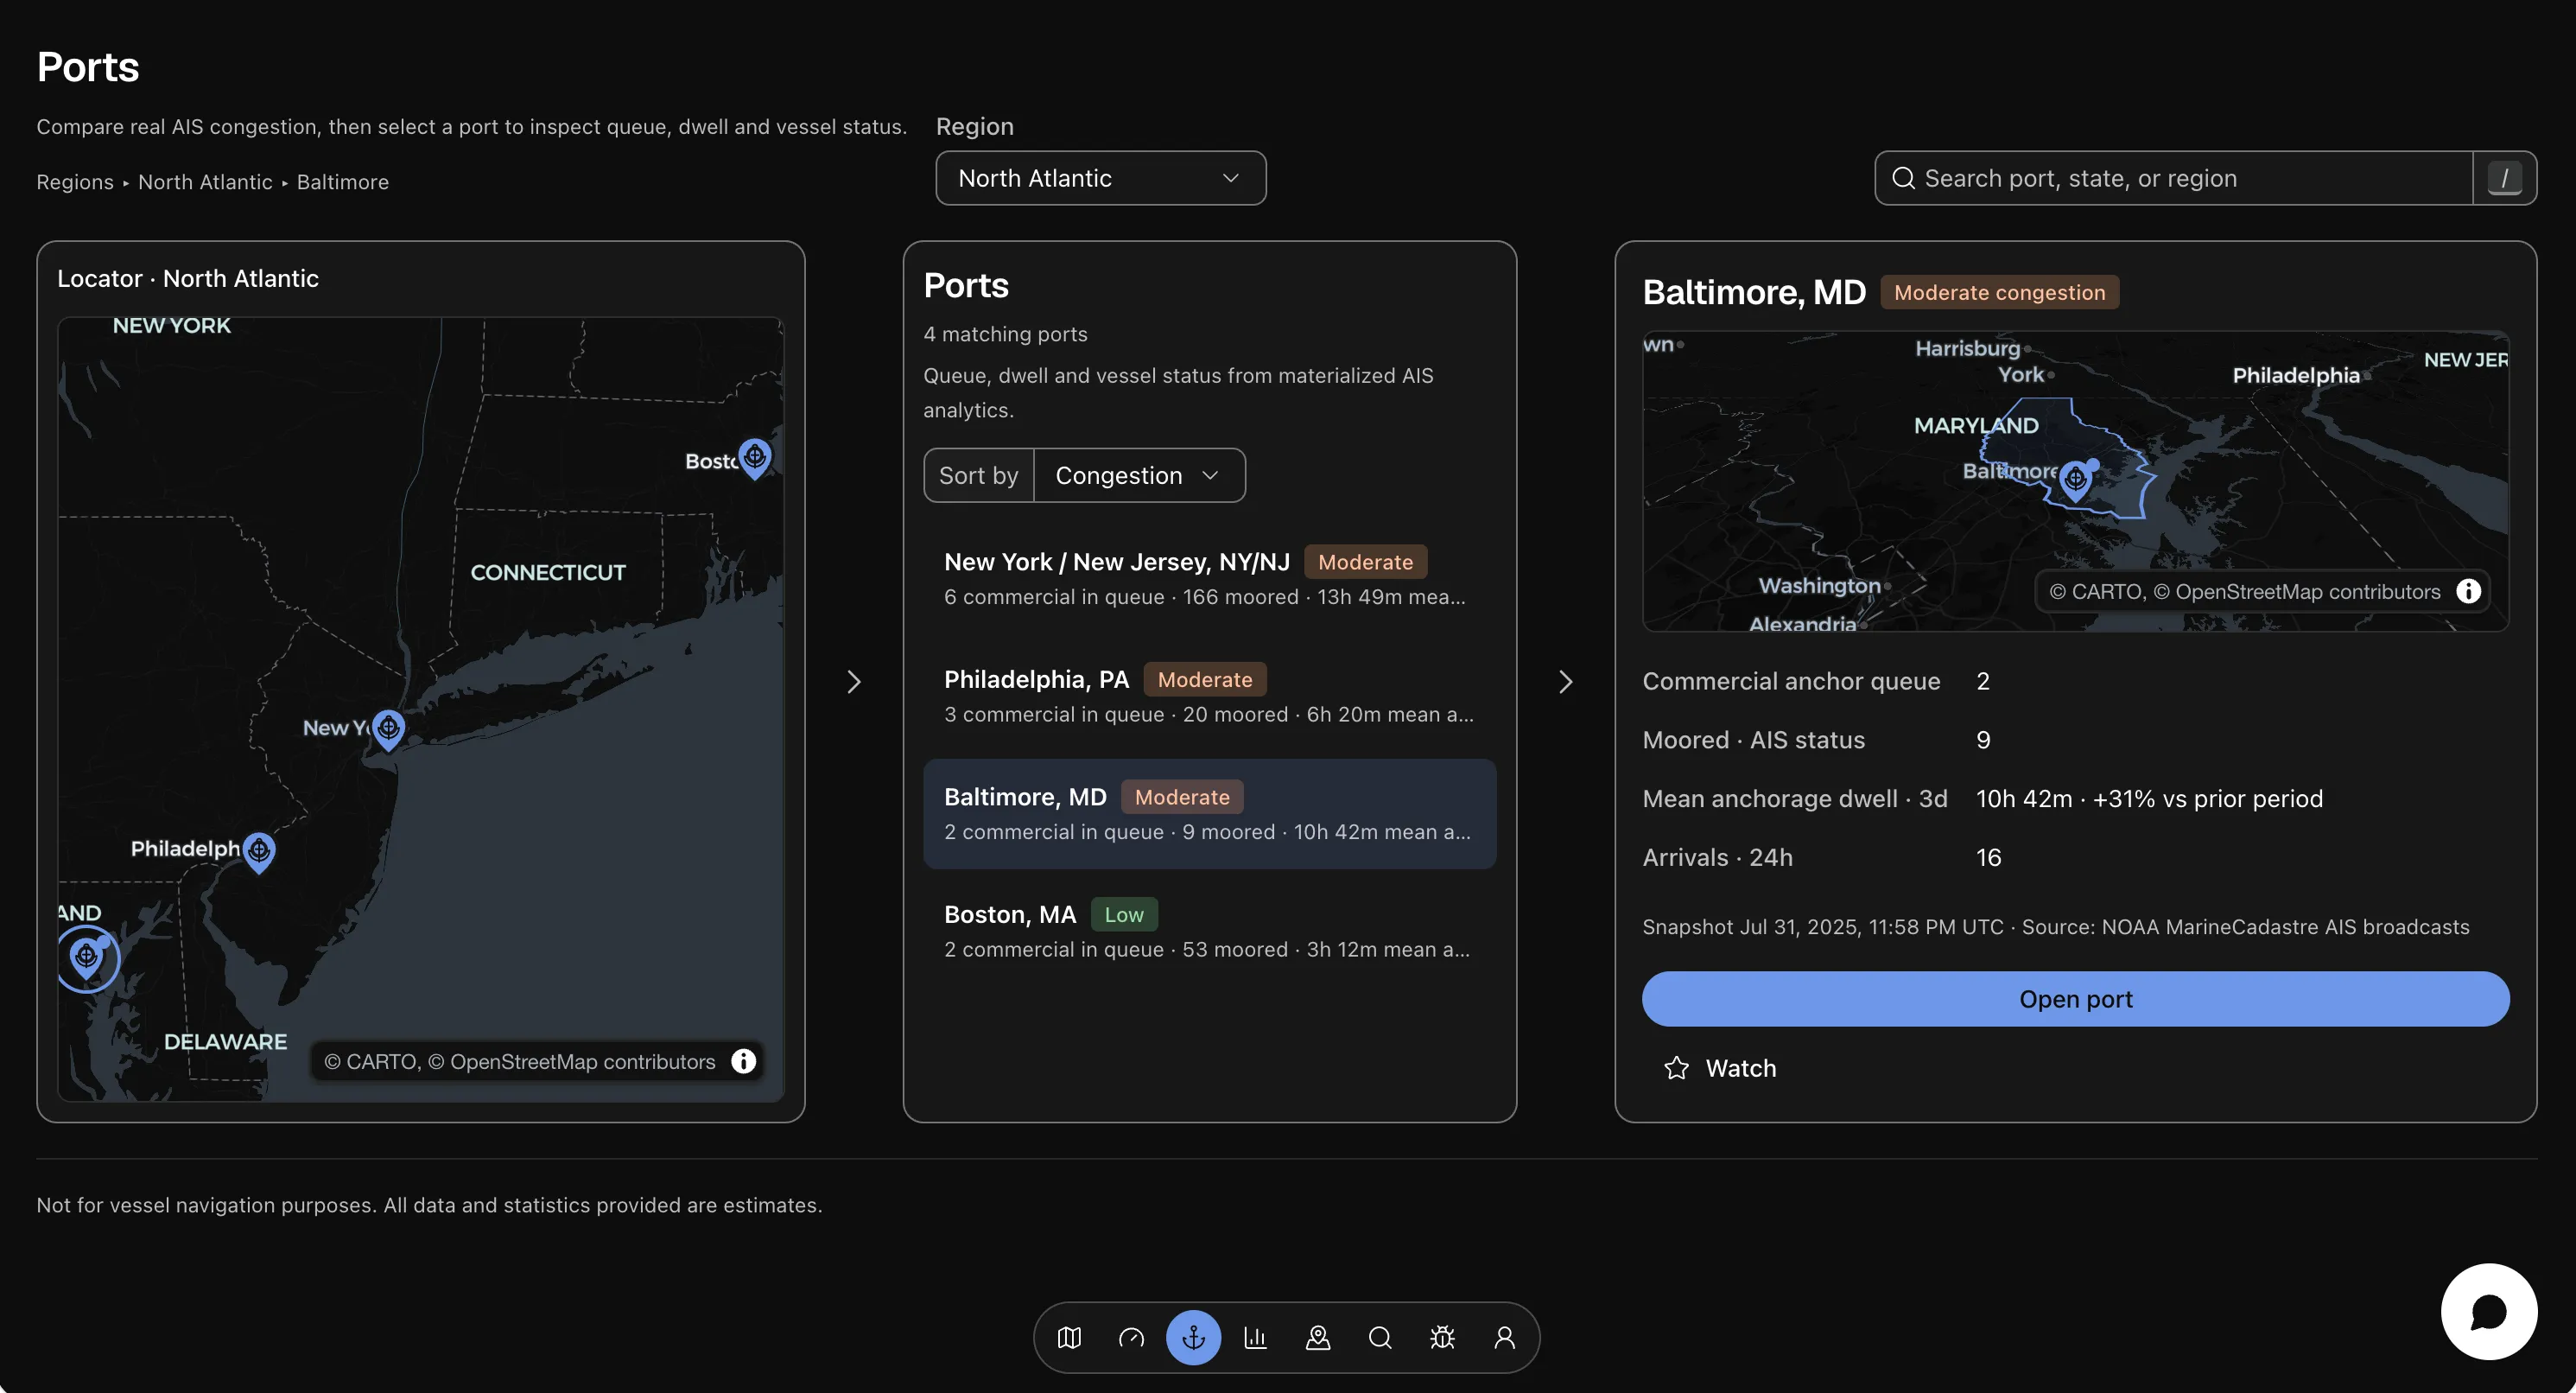Click the Arrivals 24h value 16
The height and width of the screenshot is (1393, 2576).
tap(1988, 858)
